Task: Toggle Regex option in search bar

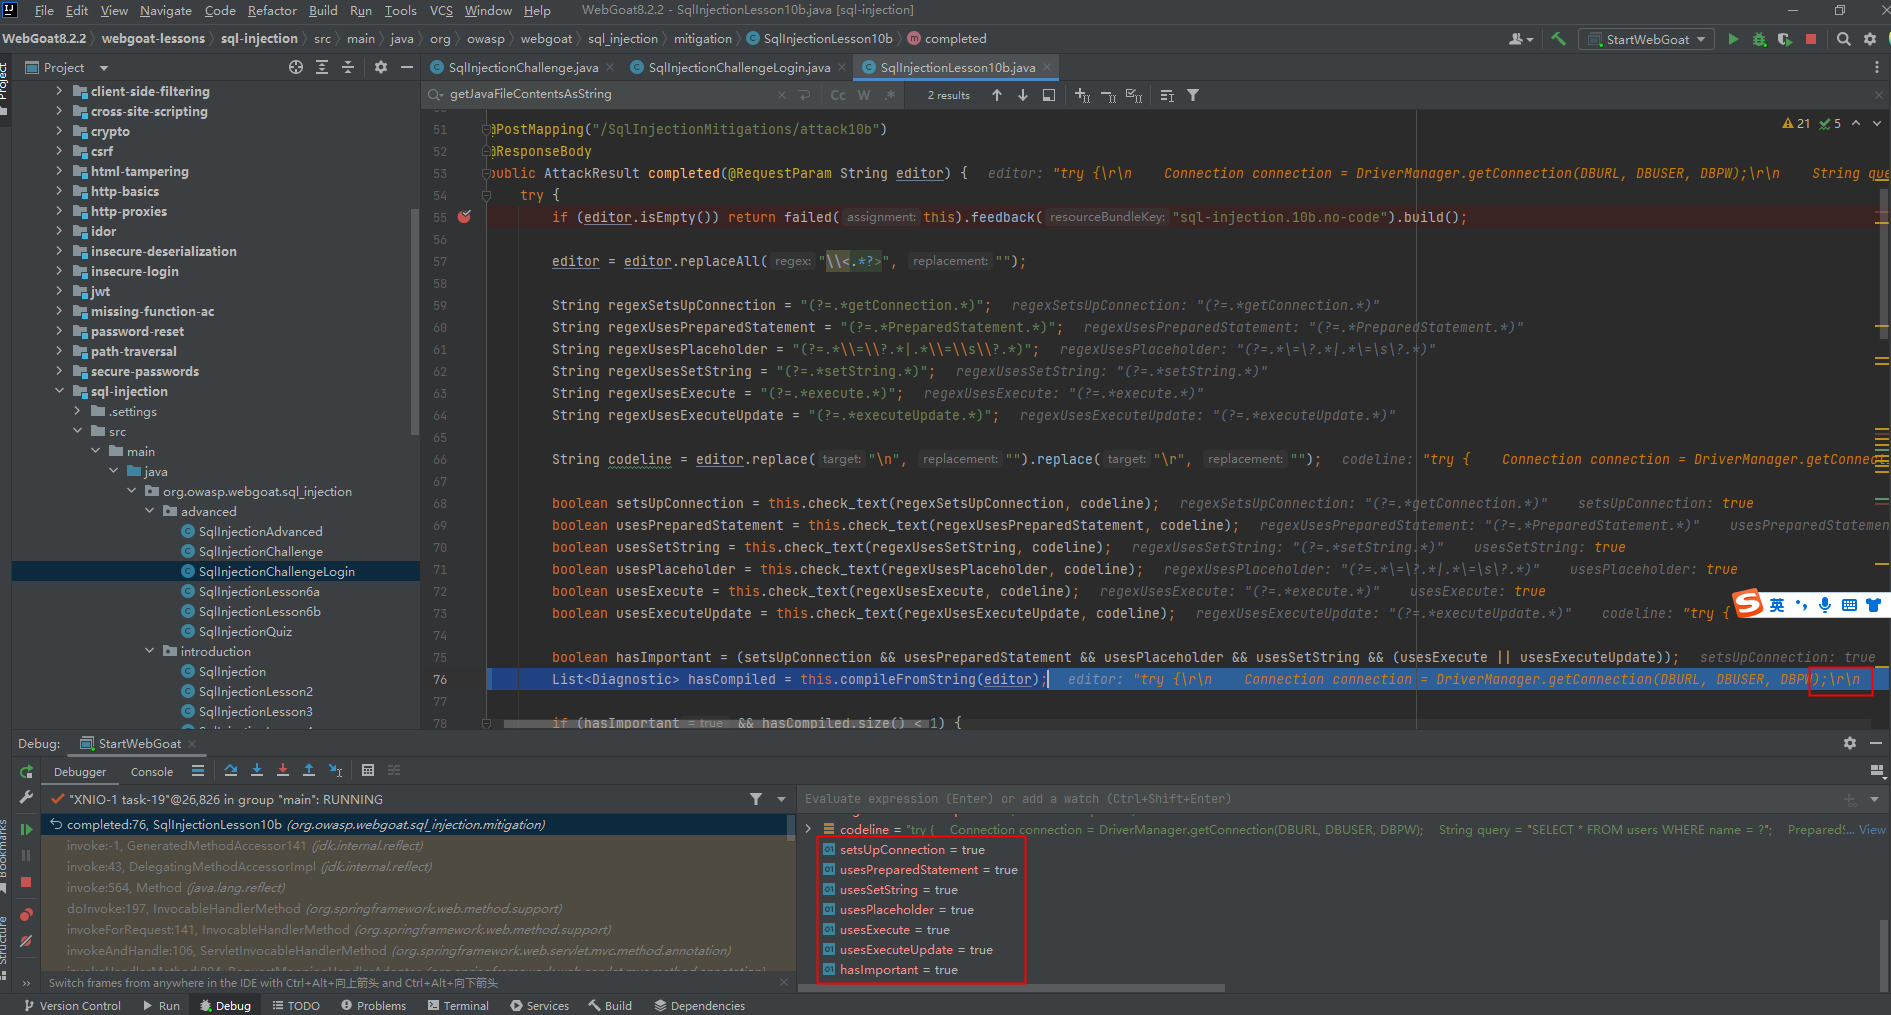Action: click(x=890, y=95)
